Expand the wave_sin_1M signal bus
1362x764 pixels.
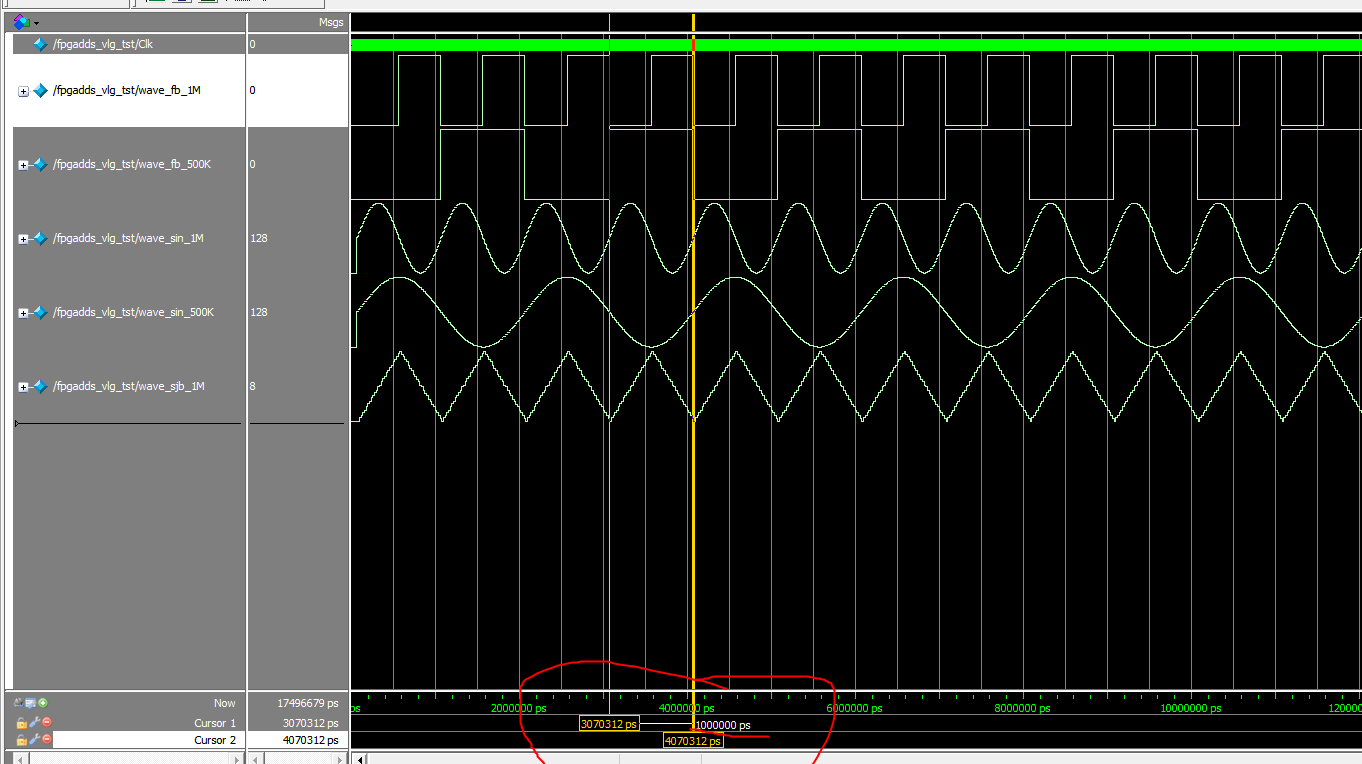[x=23, y=239]
